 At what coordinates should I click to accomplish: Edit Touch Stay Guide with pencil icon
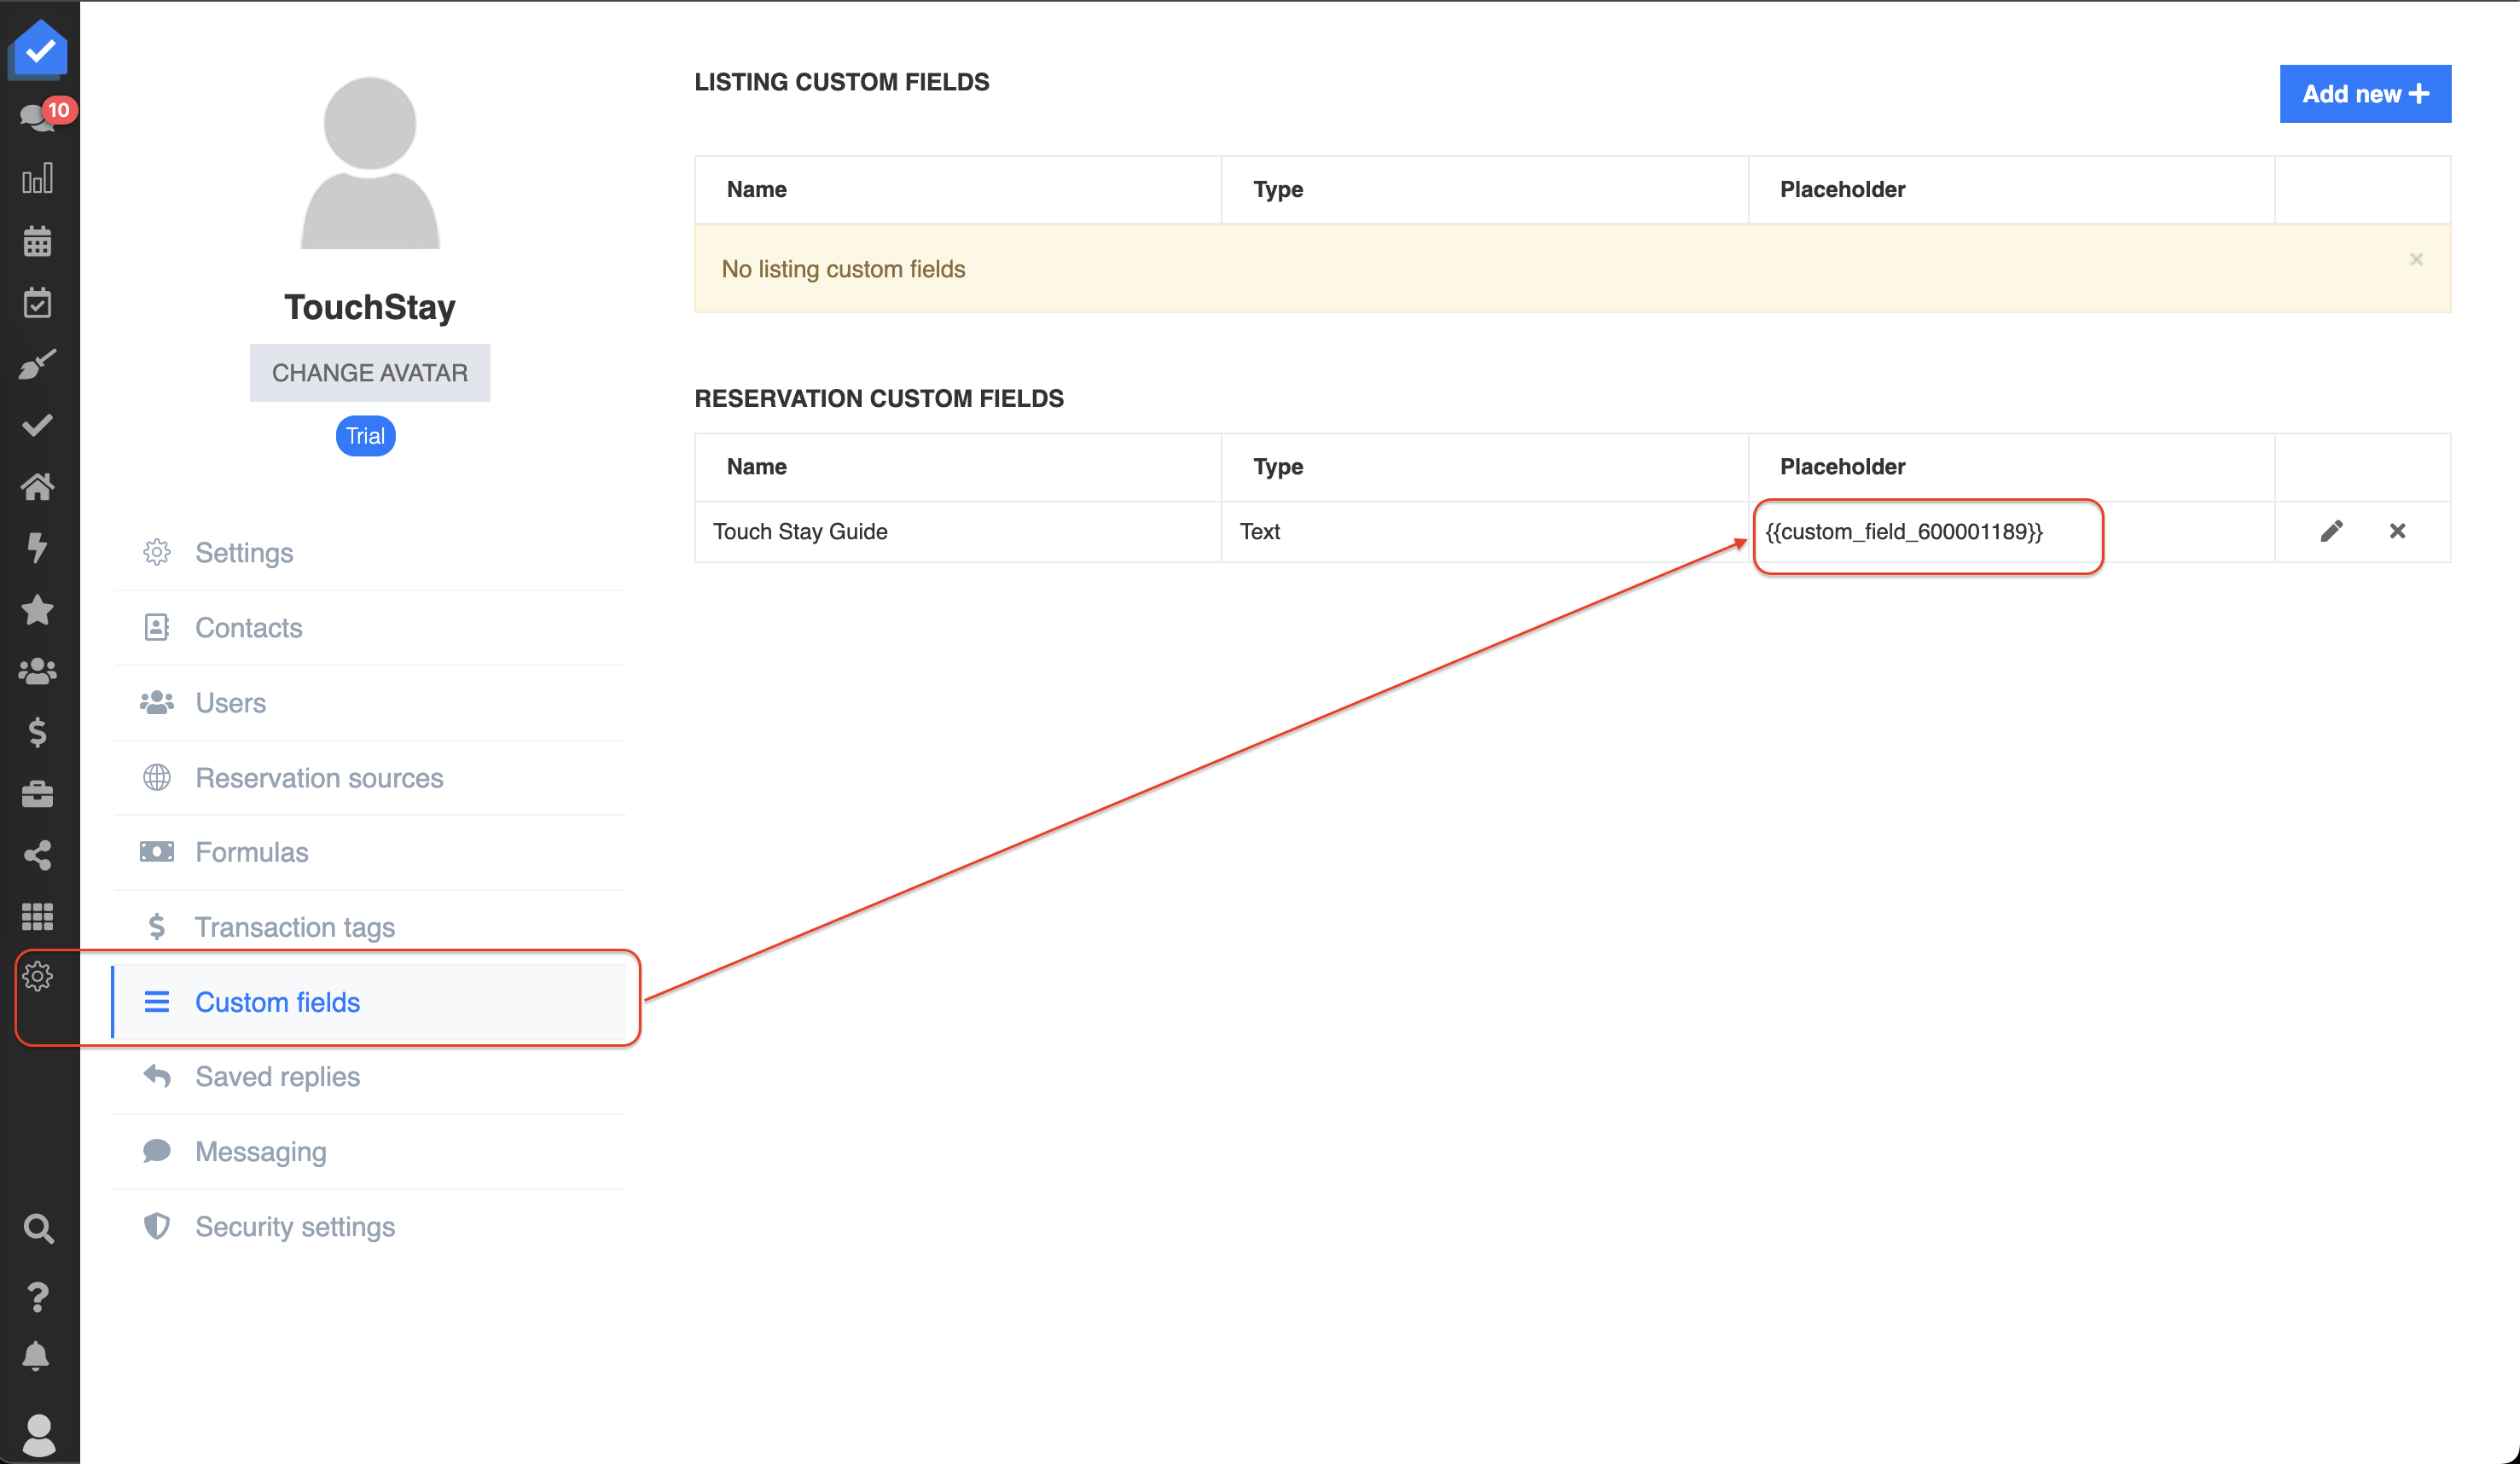click(x=2331, y=531)
